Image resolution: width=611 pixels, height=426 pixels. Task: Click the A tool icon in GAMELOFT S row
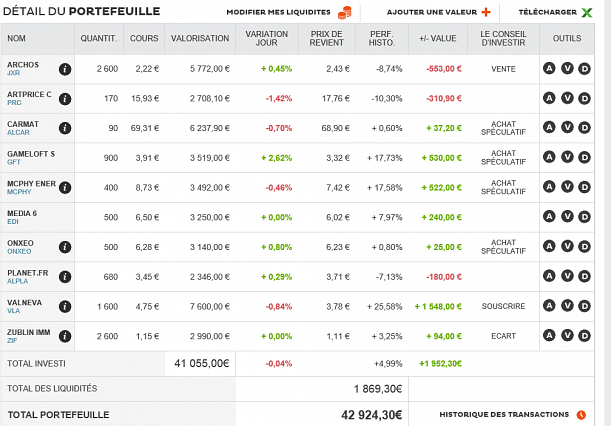[549, 157]
